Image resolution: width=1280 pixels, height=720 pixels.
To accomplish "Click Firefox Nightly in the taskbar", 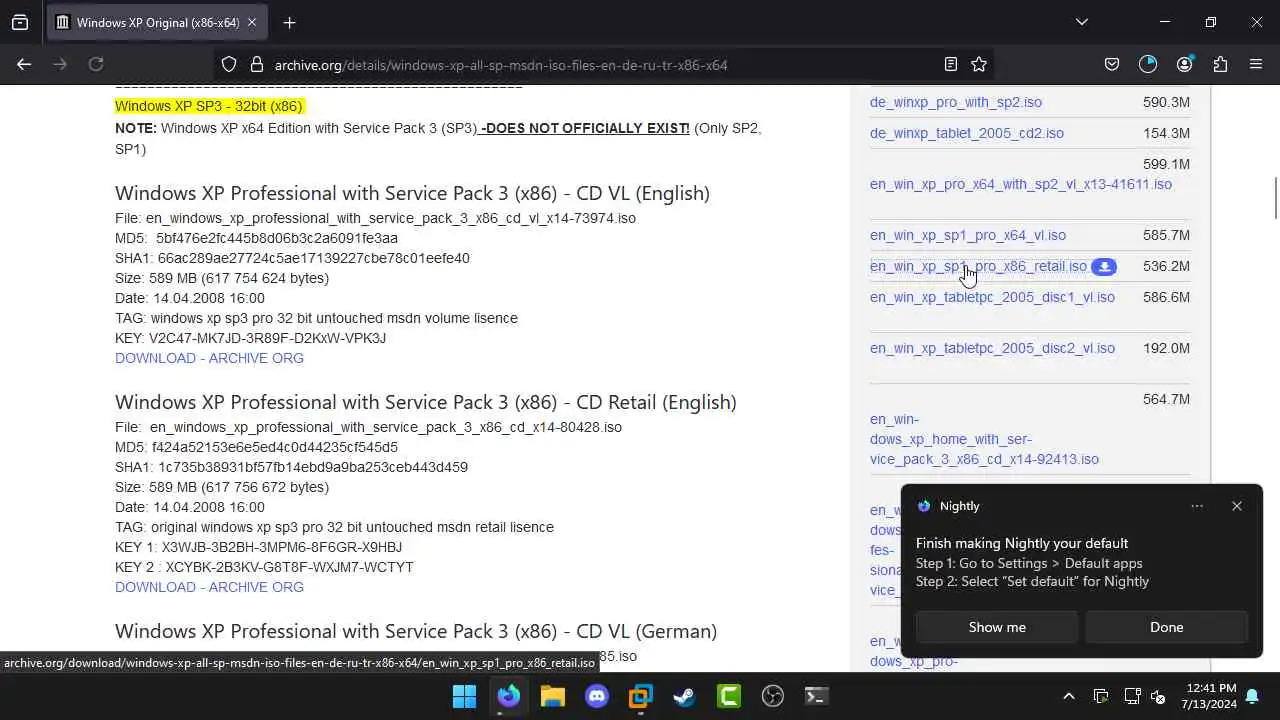I will tap(509, 696).
